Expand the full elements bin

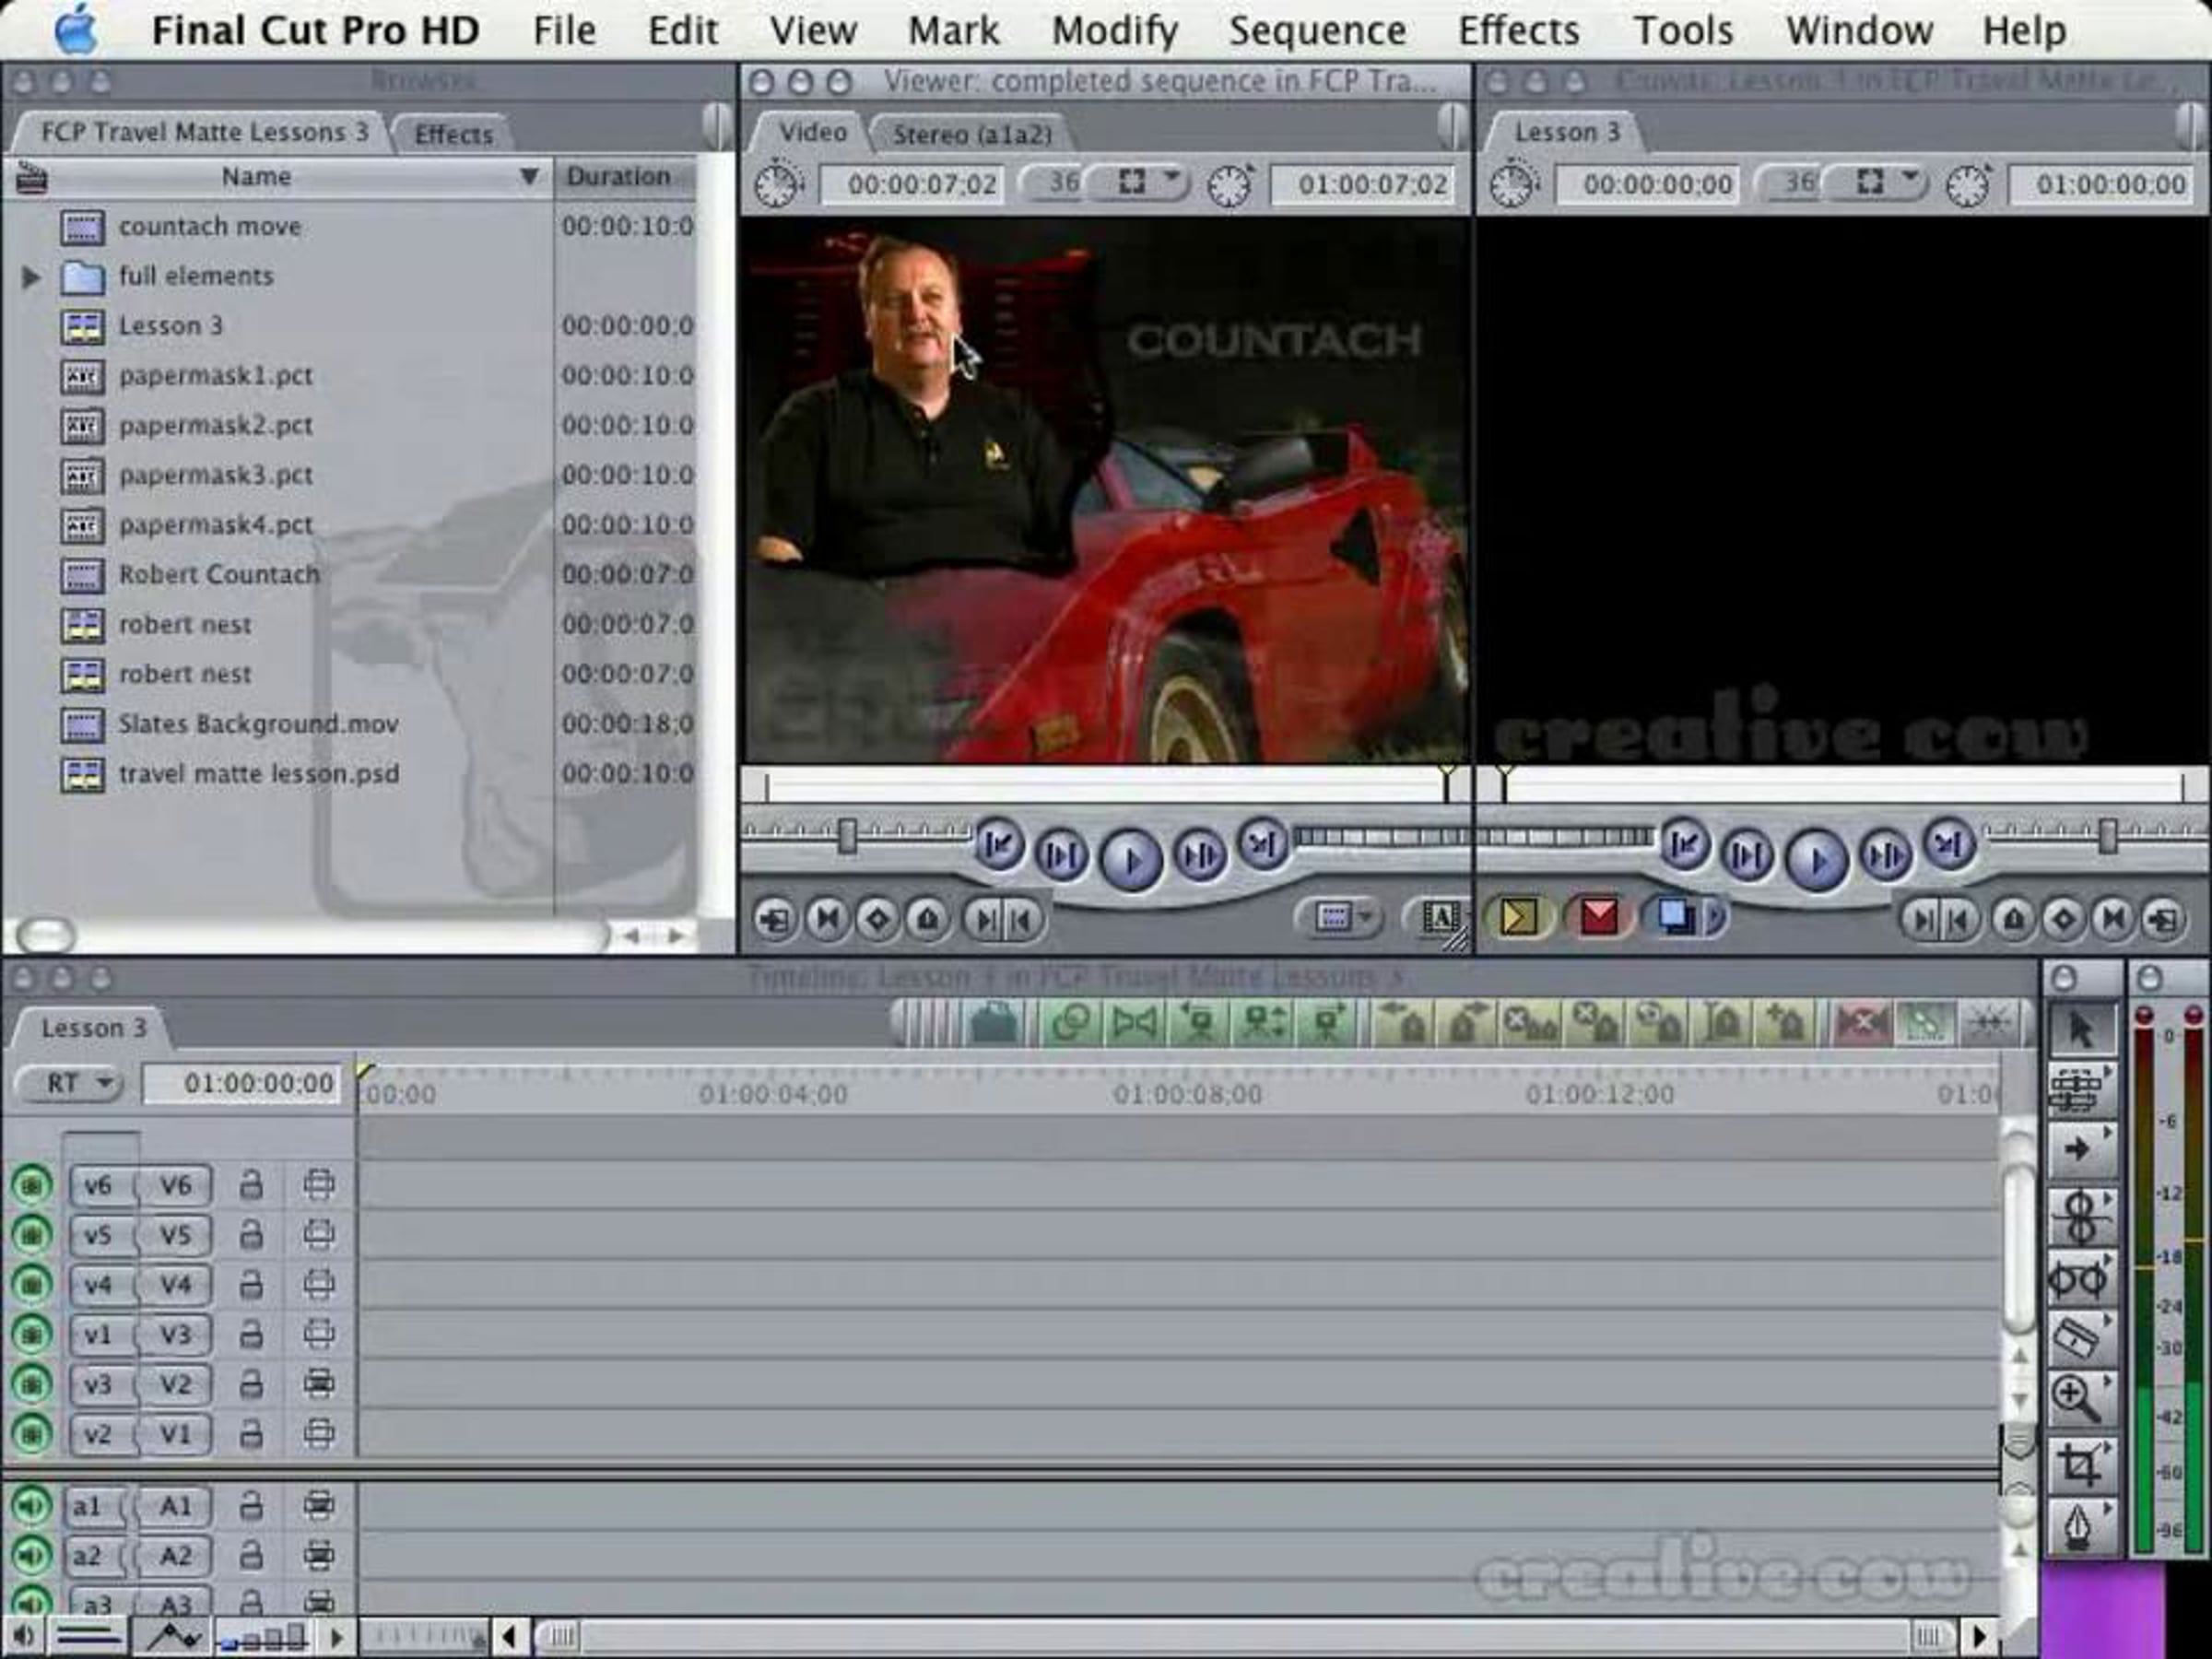click(x=31, y=277)
